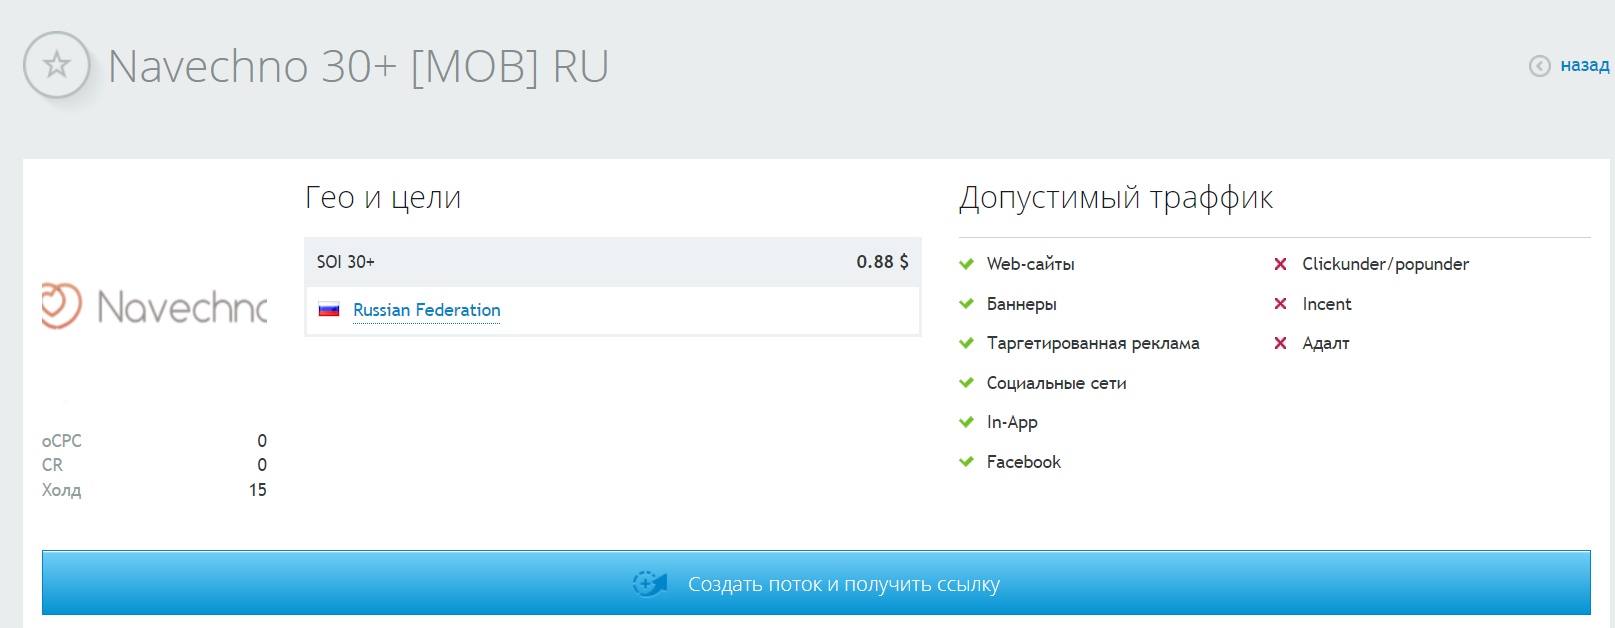The height and width of the screenshot is (628, 1615).
Task: Click the Холд value 15
Action: [257, 490]
